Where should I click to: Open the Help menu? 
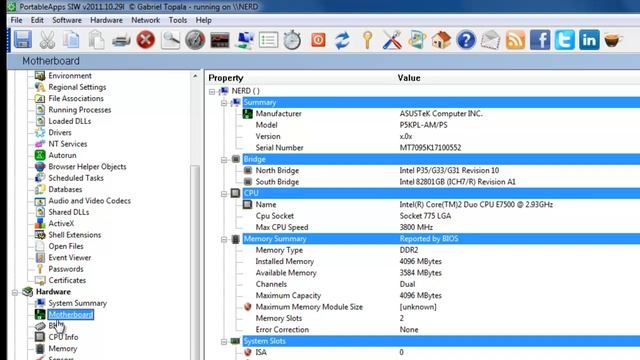click(204, 20)
